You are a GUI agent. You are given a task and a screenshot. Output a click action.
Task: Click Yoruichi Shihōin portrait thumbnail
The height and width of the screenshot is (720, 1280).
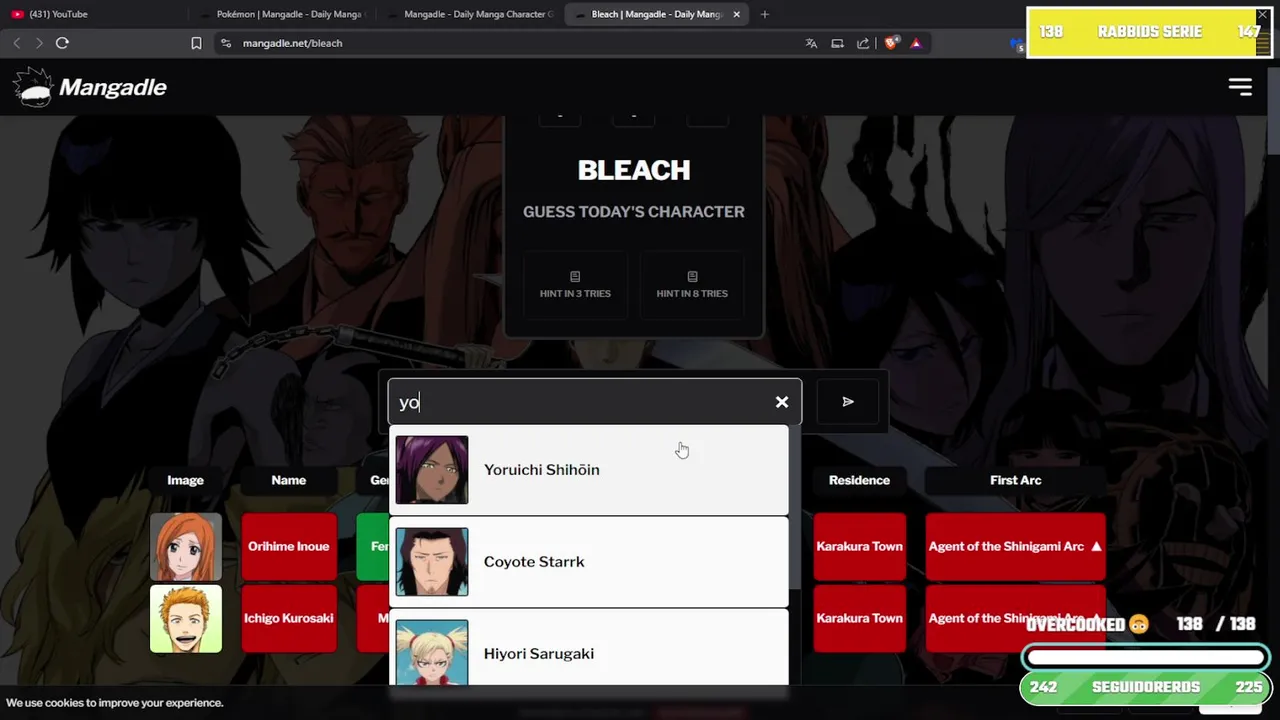[x=432, y=470]
